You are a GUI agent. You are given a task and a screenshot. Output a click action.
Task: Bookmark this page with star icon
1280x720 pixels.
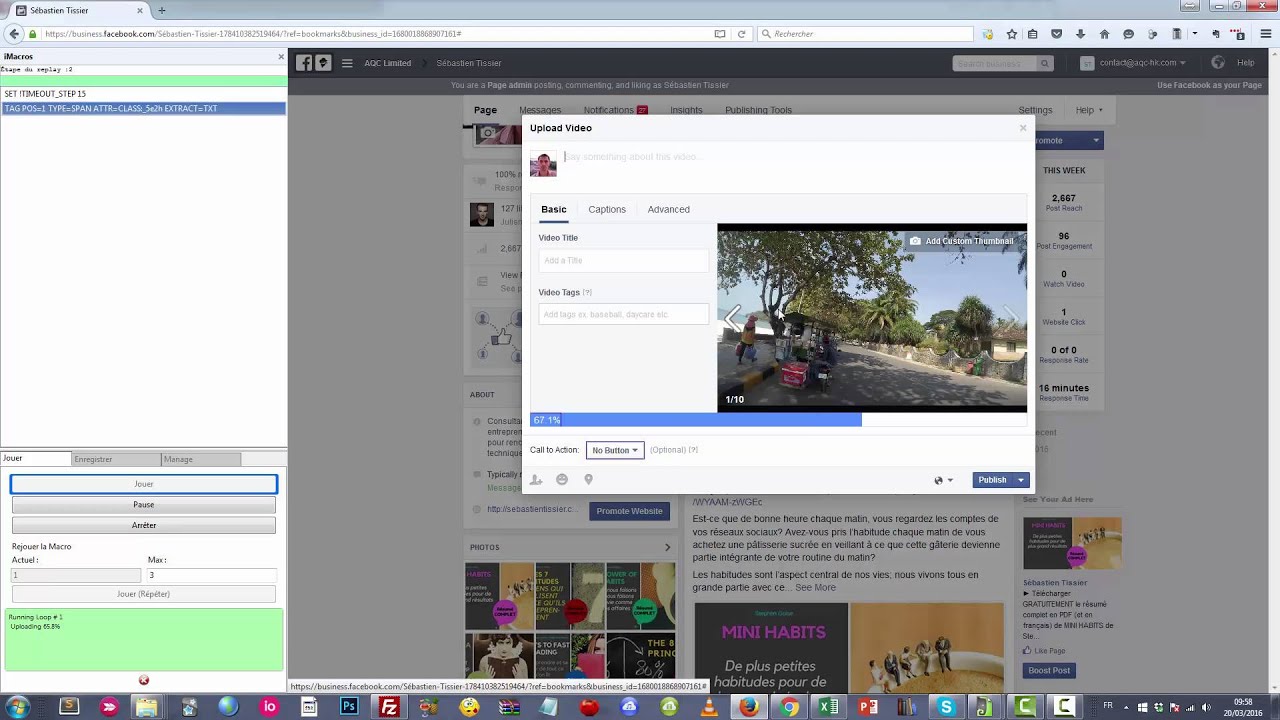pos(1012,34)
